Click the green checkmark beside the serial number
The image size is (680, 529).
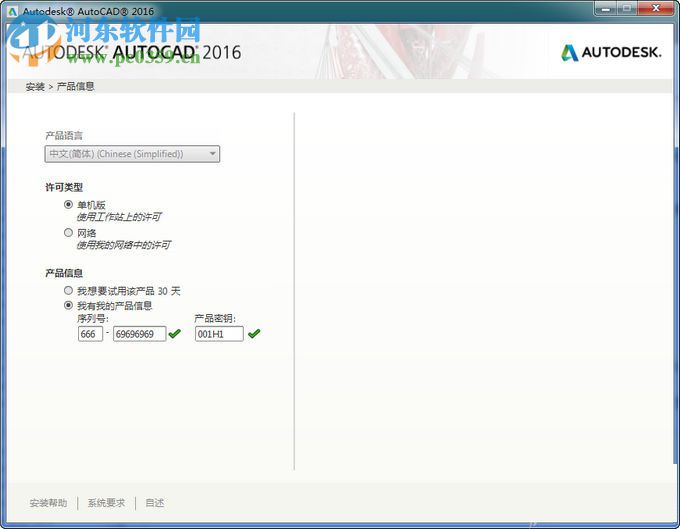(174, 333)
